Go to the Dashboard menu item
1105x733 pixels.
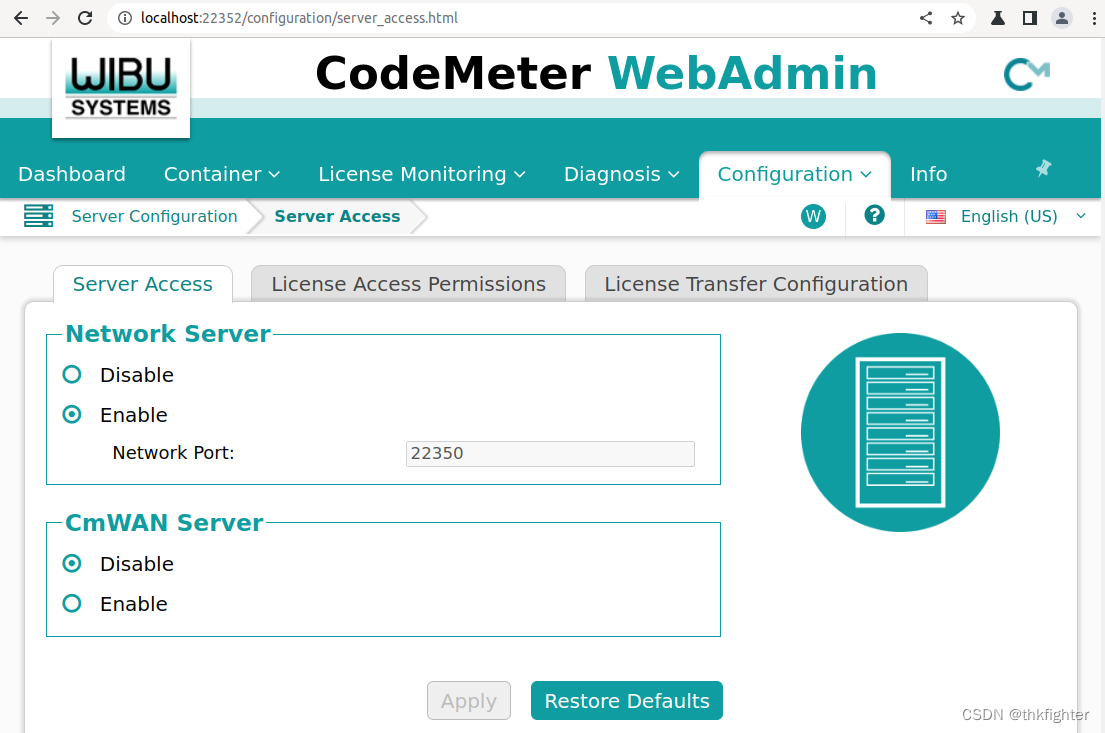(71, 173)
